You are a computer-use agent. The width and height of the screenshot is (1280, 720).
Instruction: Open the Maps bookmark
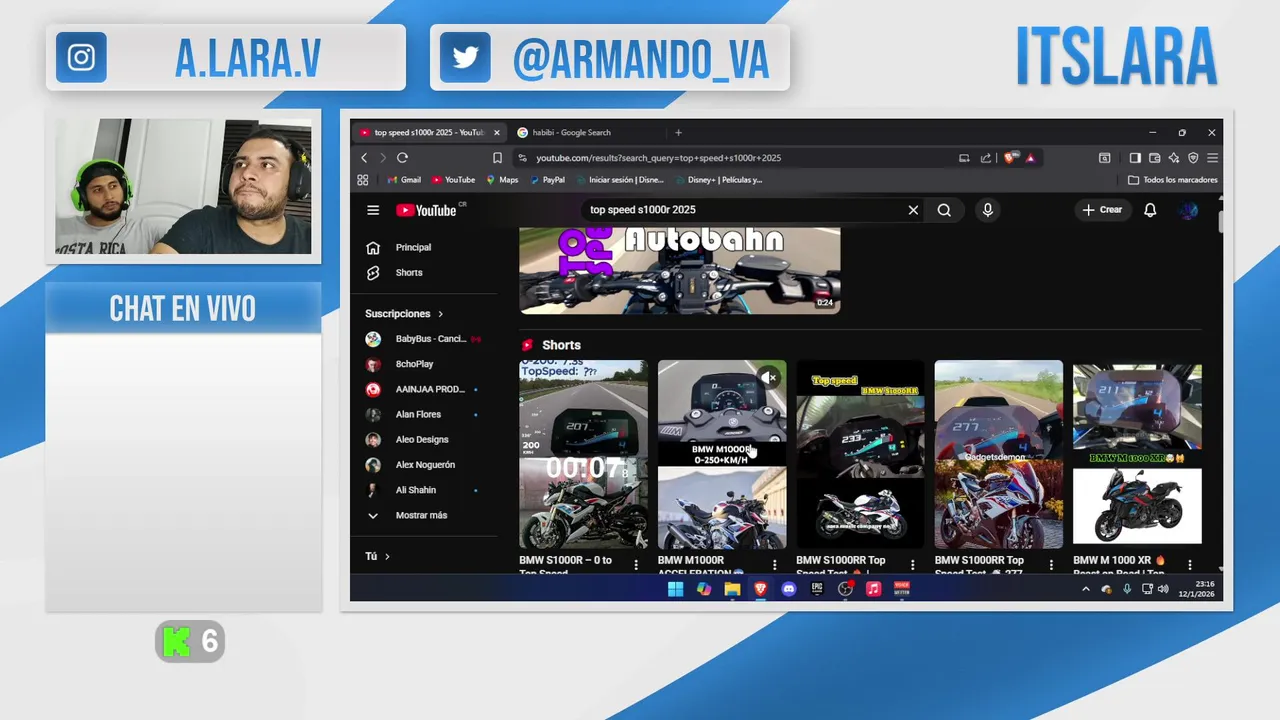(502, 180)
